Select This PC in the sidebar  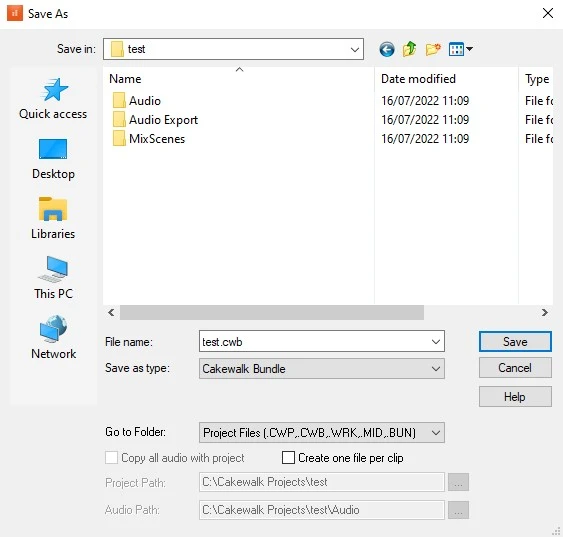53,278
